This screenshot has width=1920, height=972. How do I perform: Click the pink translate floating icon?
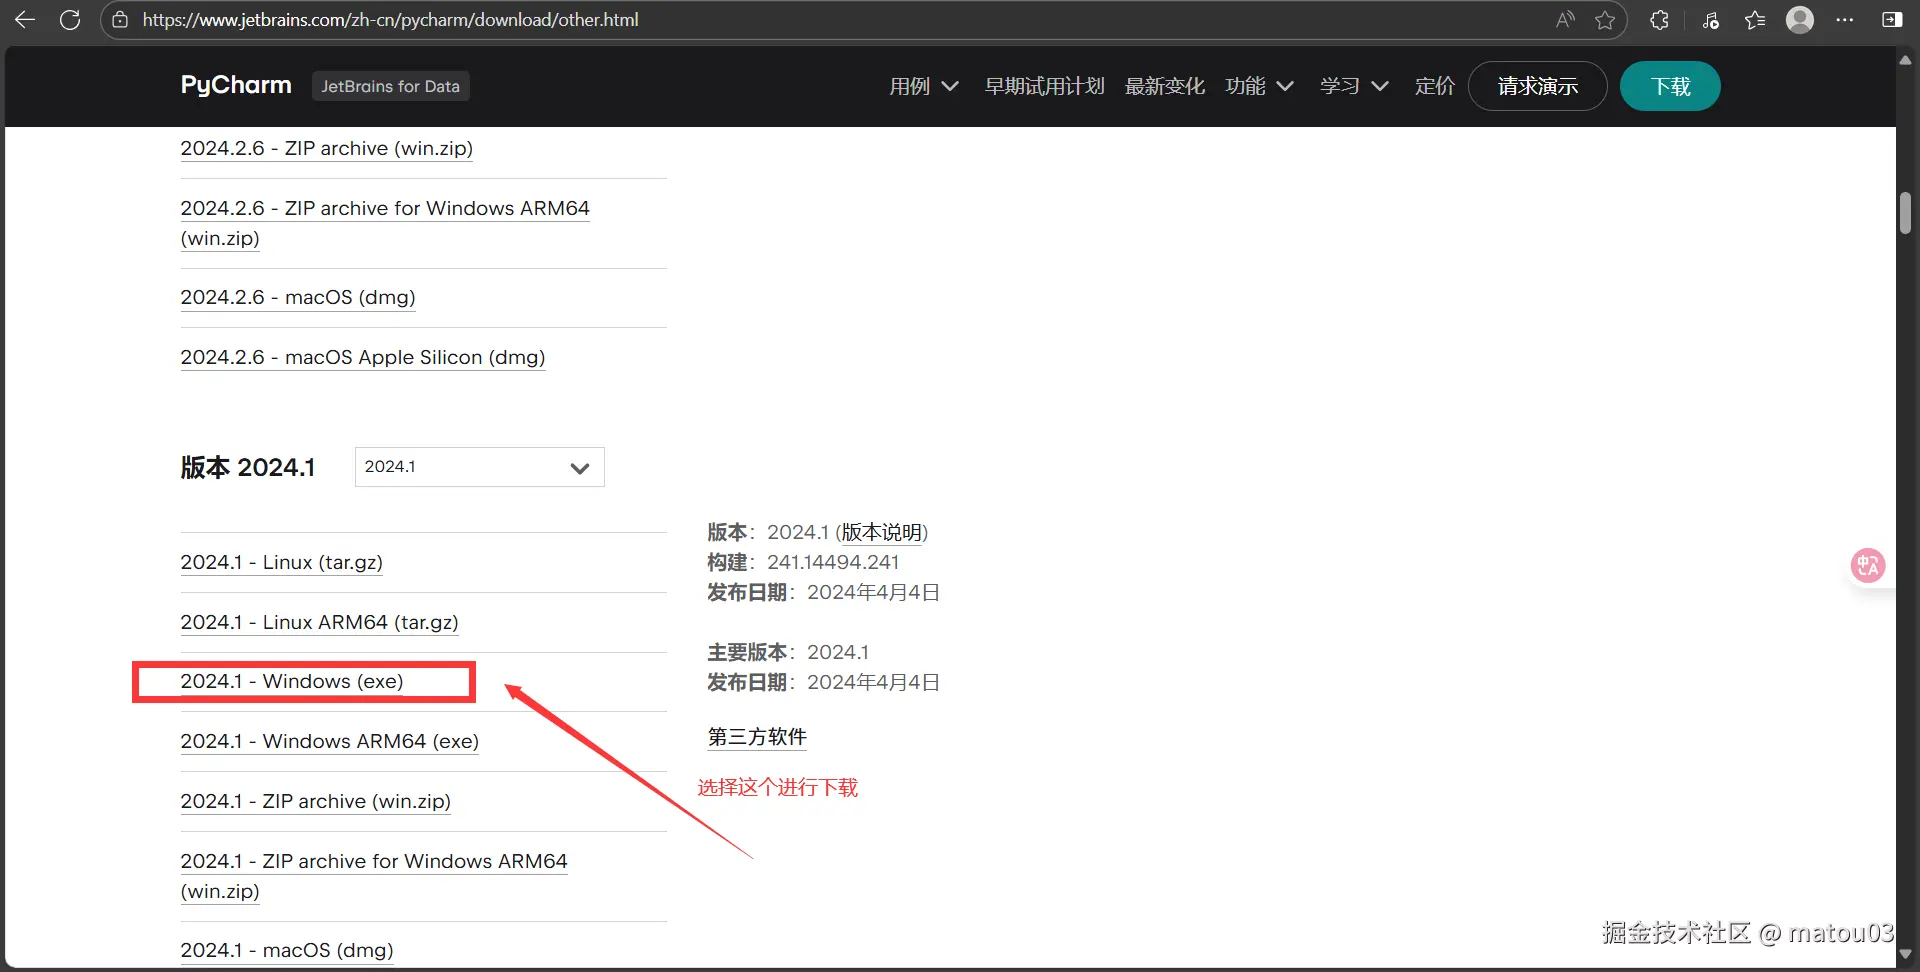click(x=1867, y=566)
